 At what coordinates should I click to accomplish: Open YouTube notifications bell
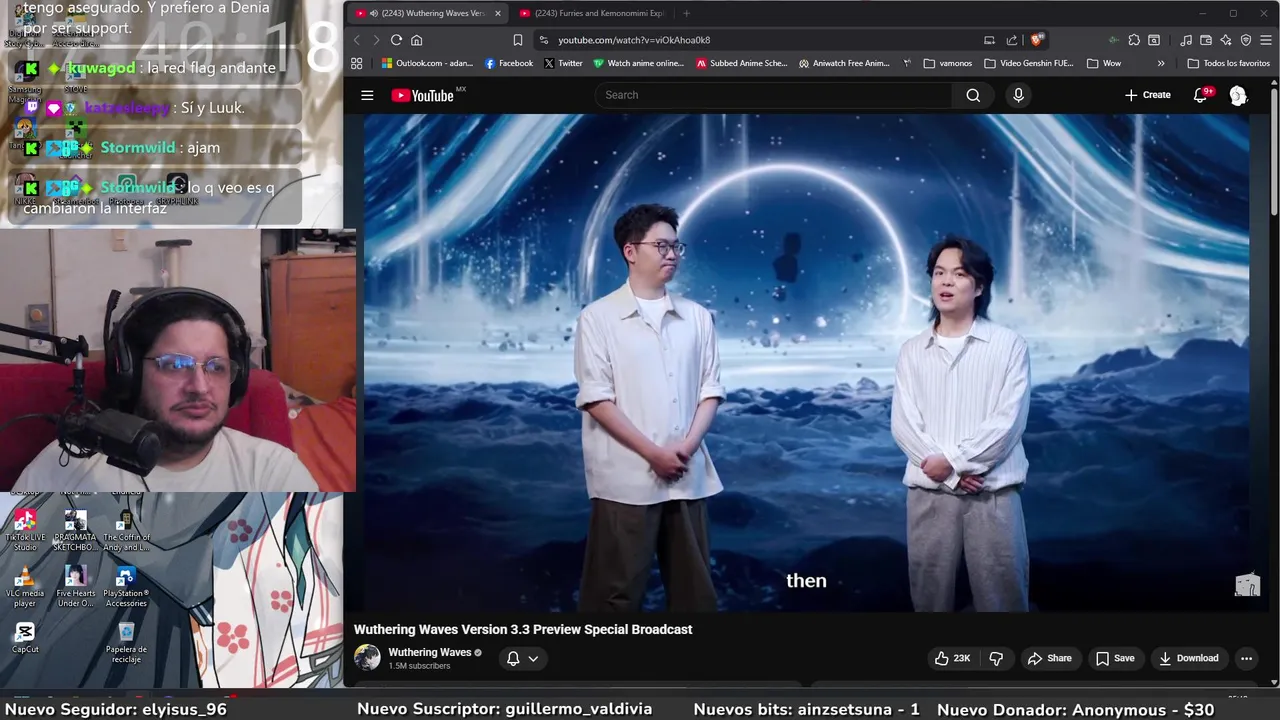click(x=1201, y=95)
